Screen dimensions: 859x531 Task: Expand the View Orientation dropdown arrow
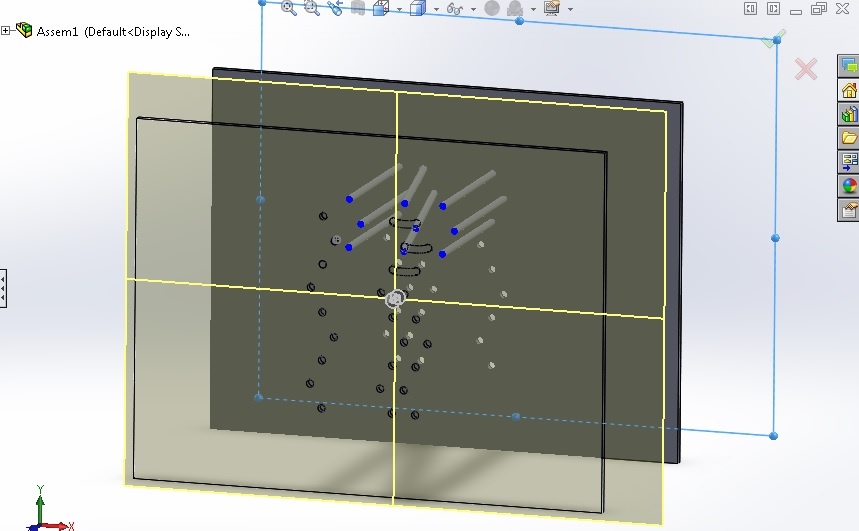(x=399, y=9)
